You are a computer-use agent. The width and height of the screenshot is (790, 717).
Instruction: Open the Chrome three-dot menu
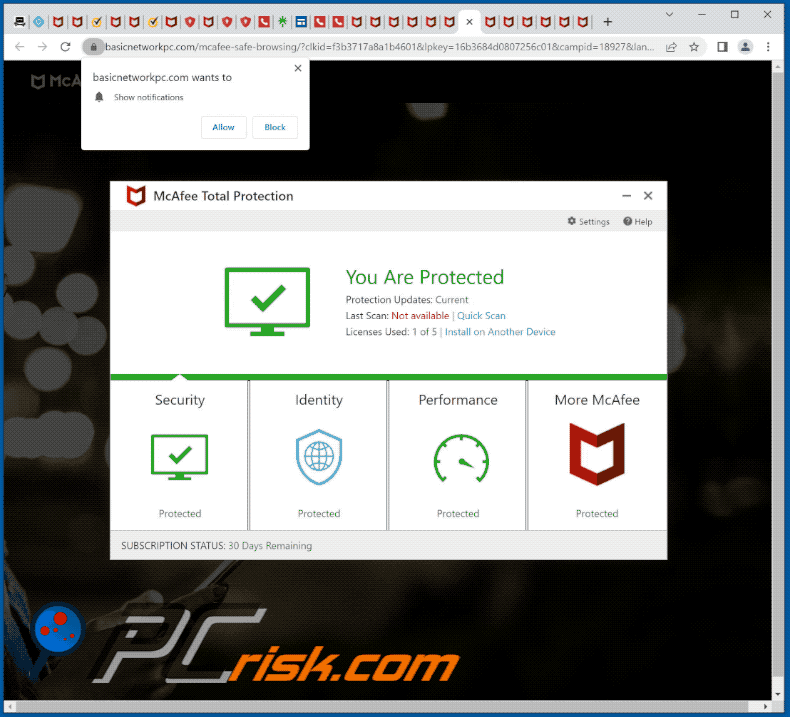click(x=768, y=47)
